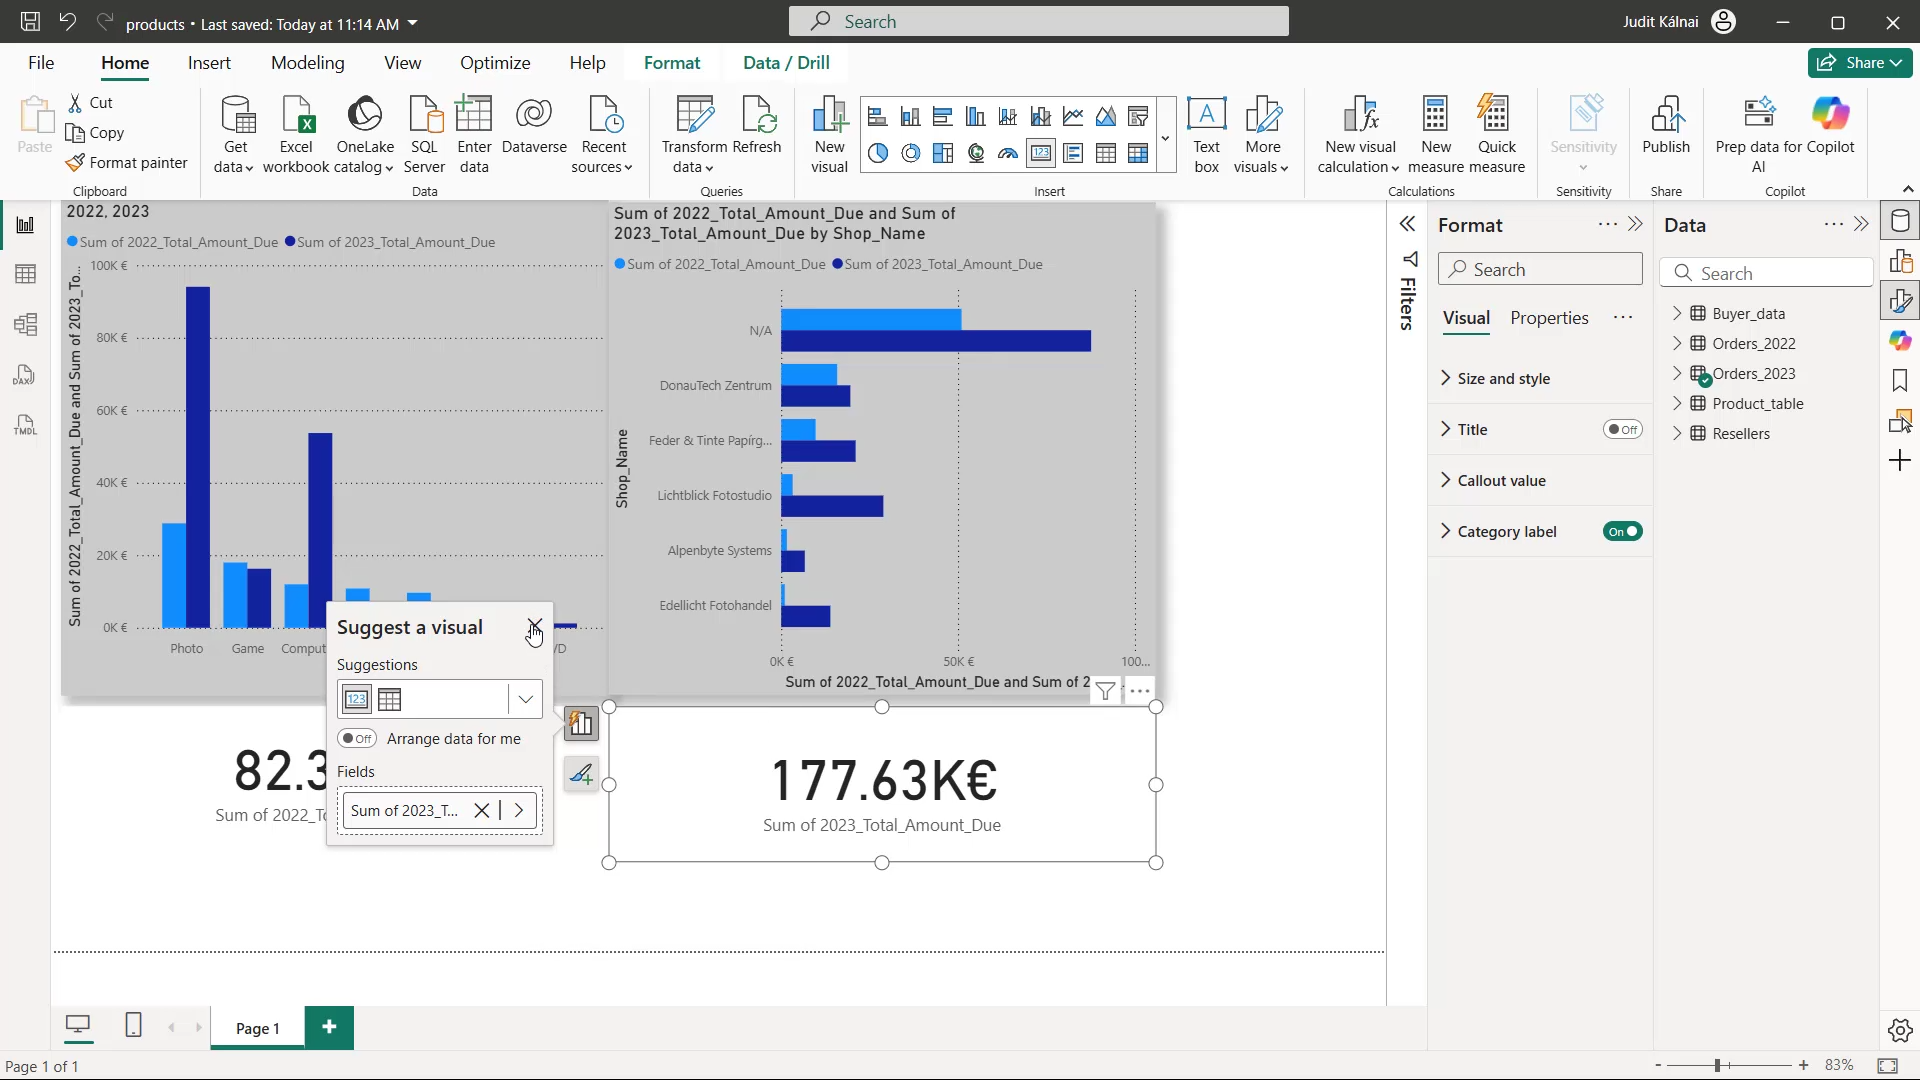Viewport: 1920px width, 1080px height.
Task: Open the Properties tab in Format pane
Action: 1549,318
